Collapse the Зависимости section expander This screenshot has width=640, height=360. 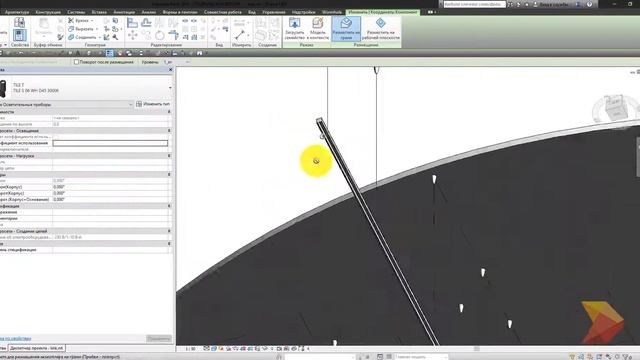point(169,111)
